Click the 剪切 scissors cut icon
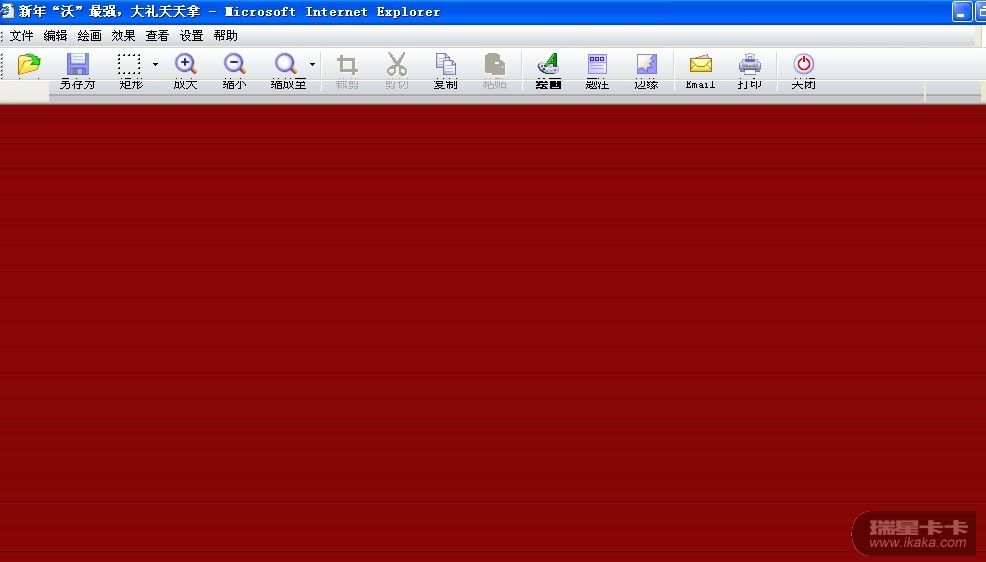This screenshot has height=562, width=986. [x=397, y=64]
